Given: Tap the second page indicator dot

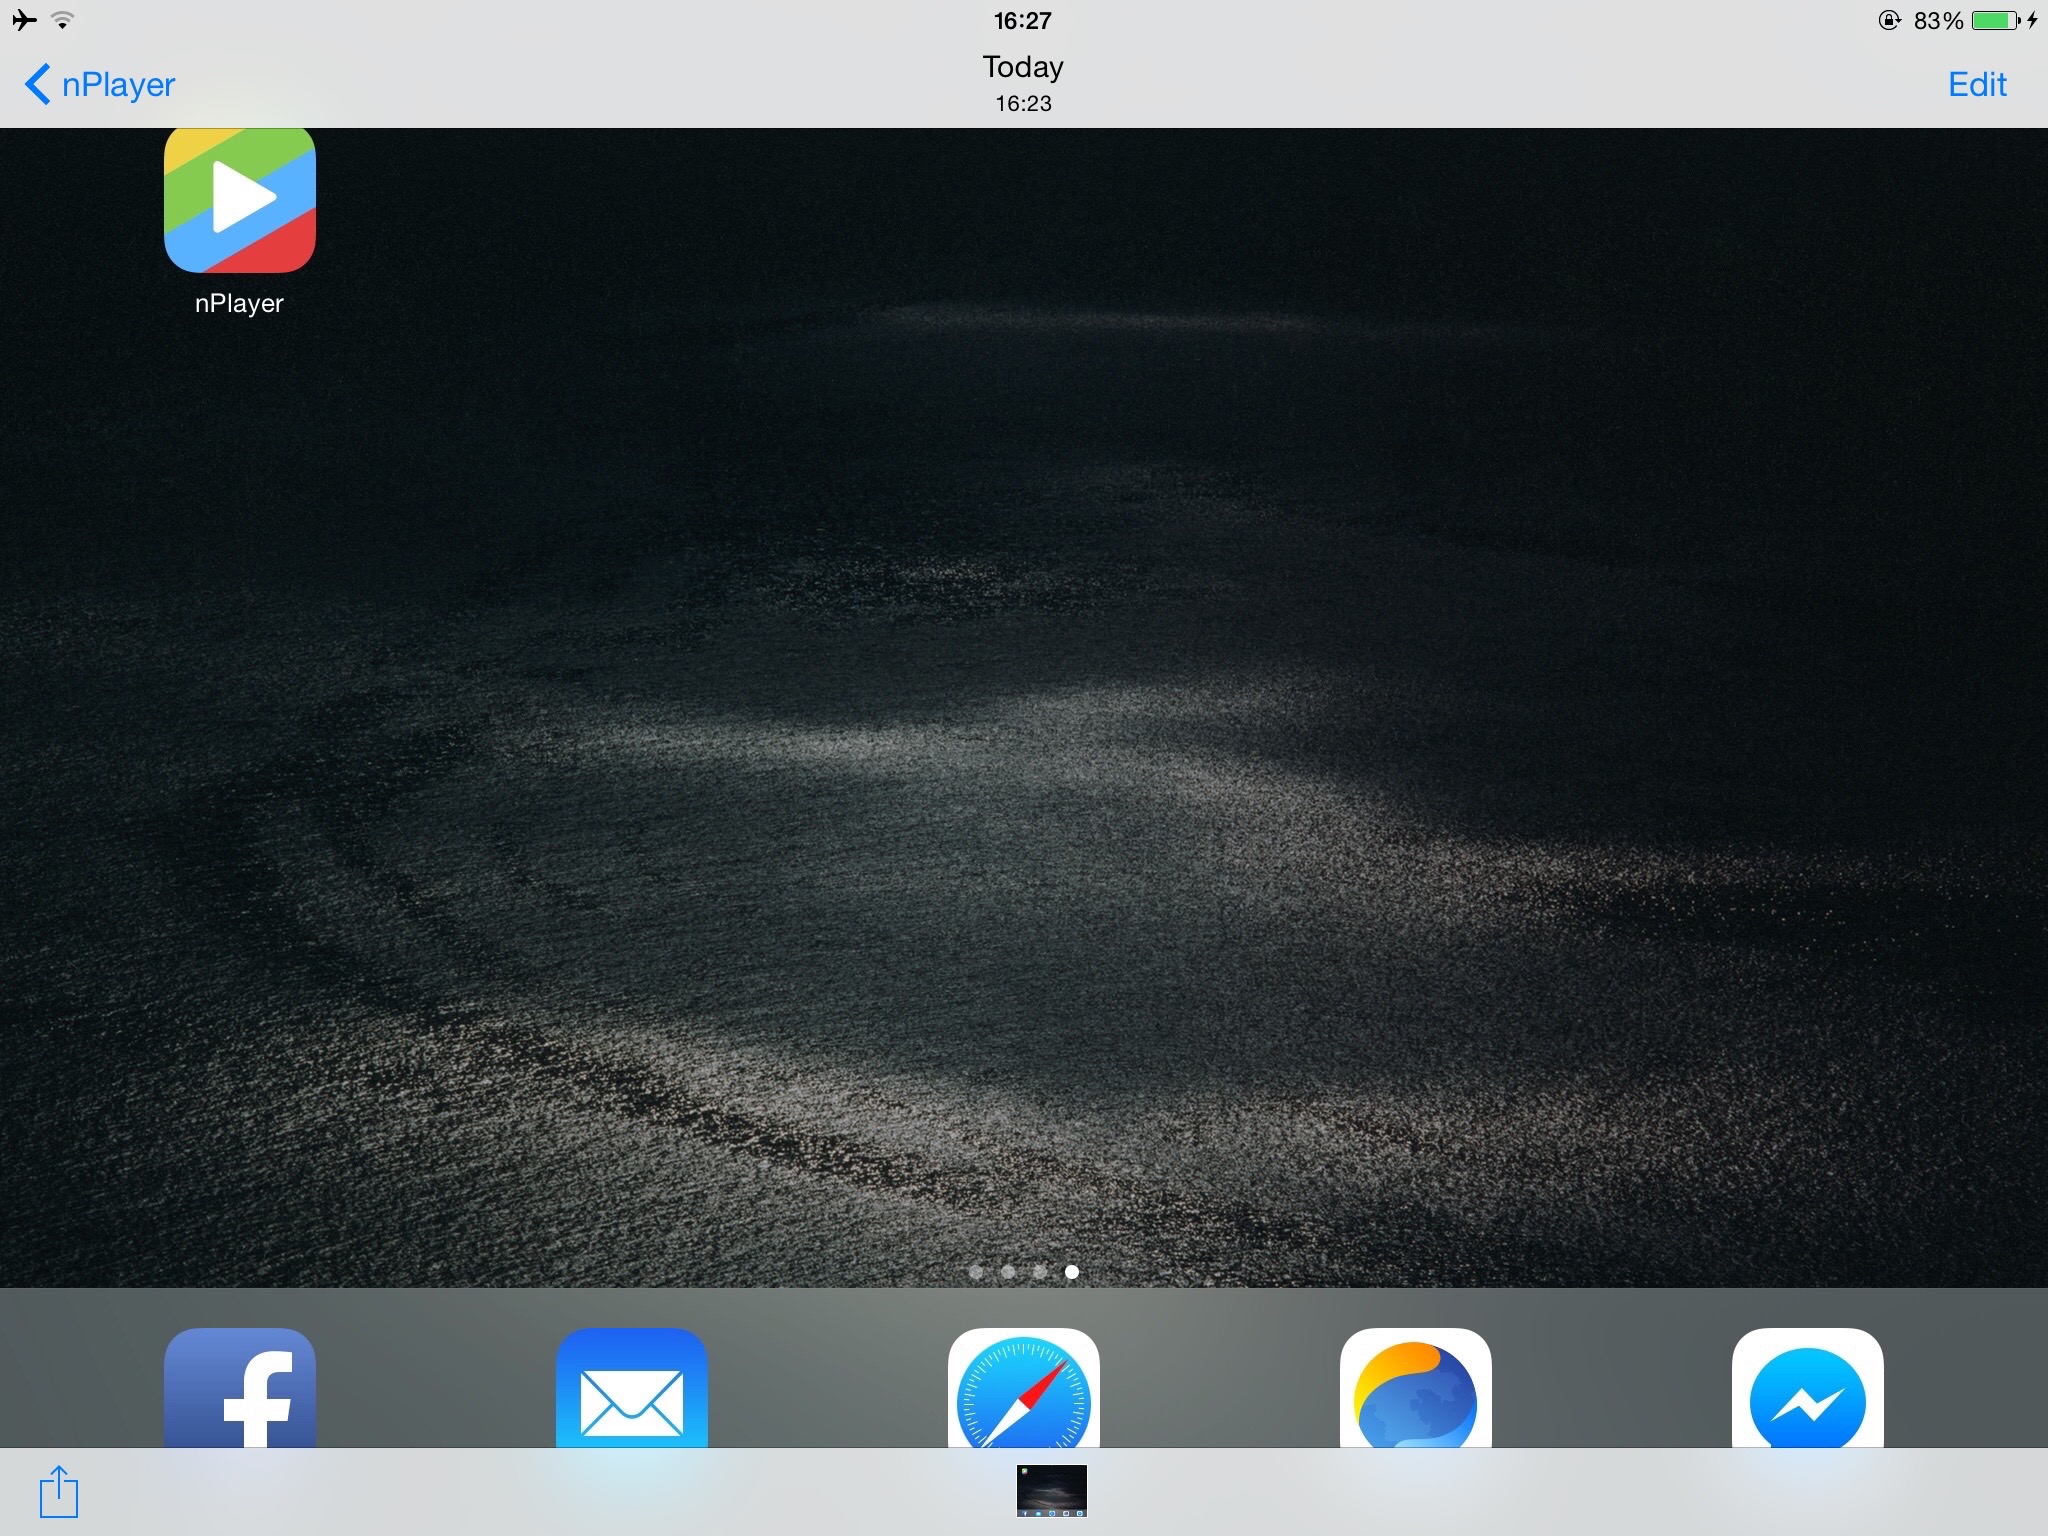Looking at the screenshot, I should point(1008,1272).
